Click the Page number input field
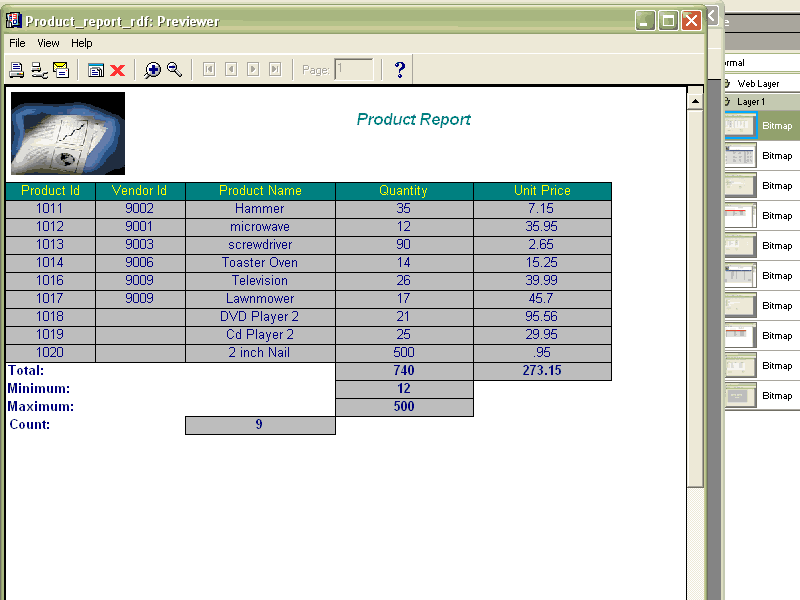 tap(354, 70)
